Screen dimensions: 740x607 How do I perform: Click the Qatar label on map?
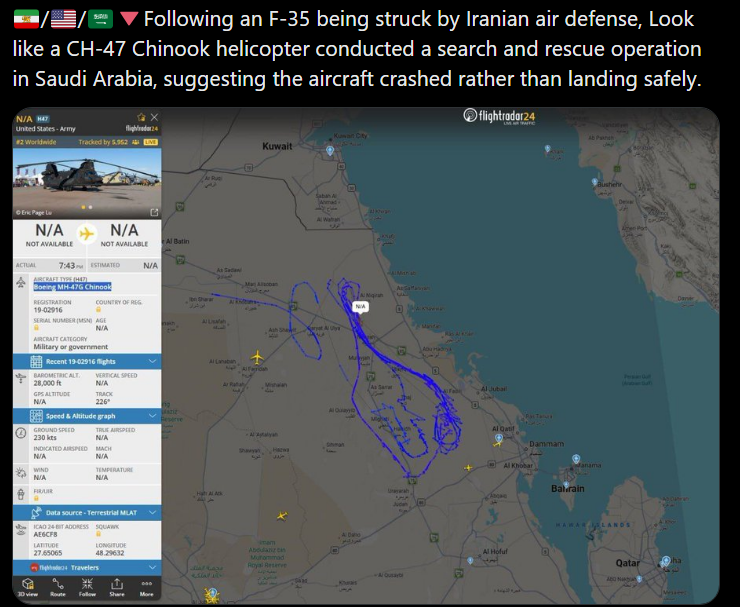point(628,563)
